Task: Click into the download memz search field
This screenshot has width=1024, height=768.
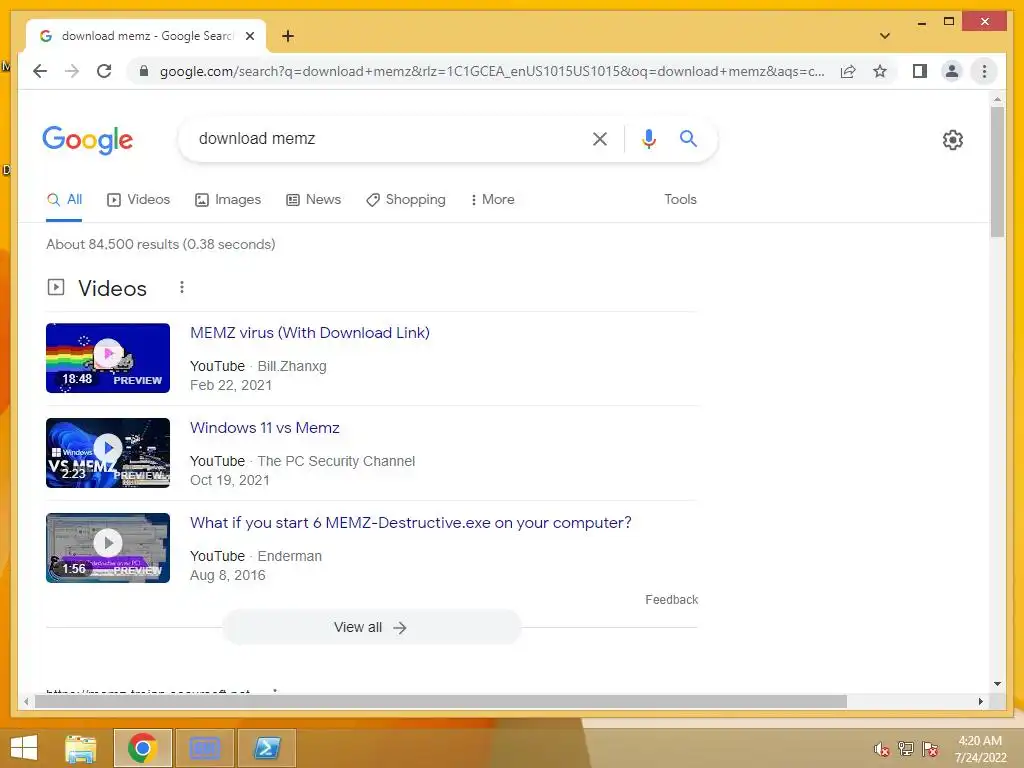Action: (385, 138)
